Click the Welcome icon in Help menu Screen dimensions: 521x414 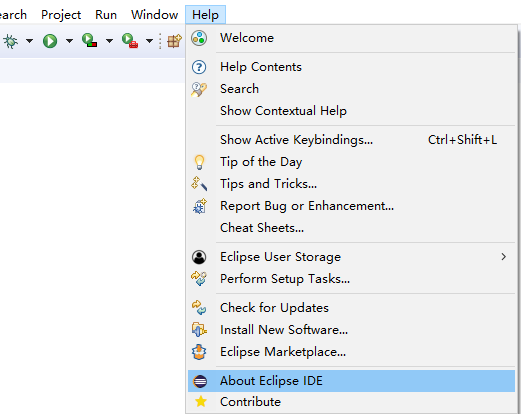pos(199,38)
